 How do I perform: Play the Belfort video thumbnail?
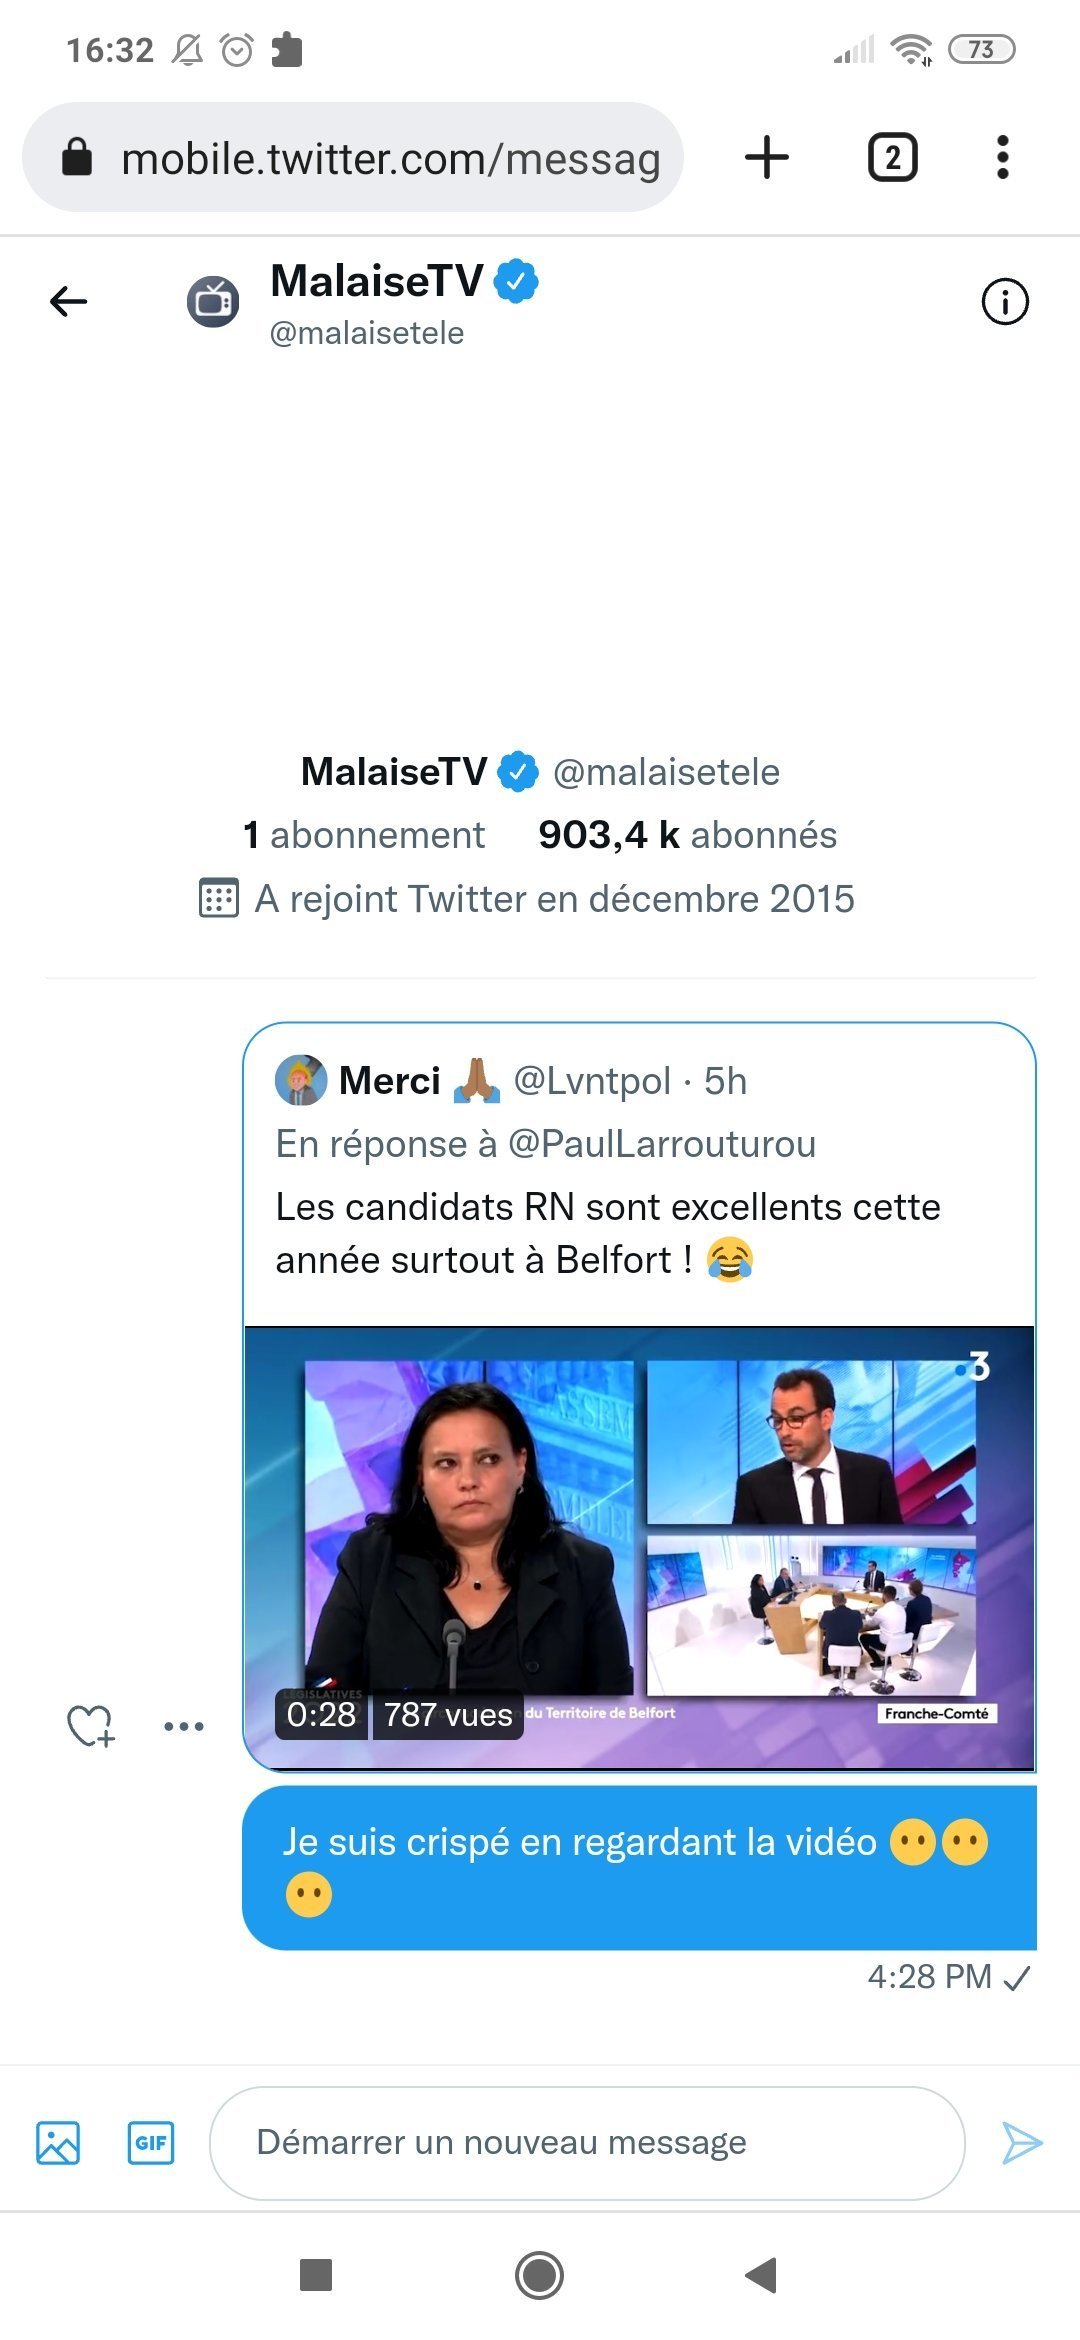pyautogui.click(x=640, y=1547)
